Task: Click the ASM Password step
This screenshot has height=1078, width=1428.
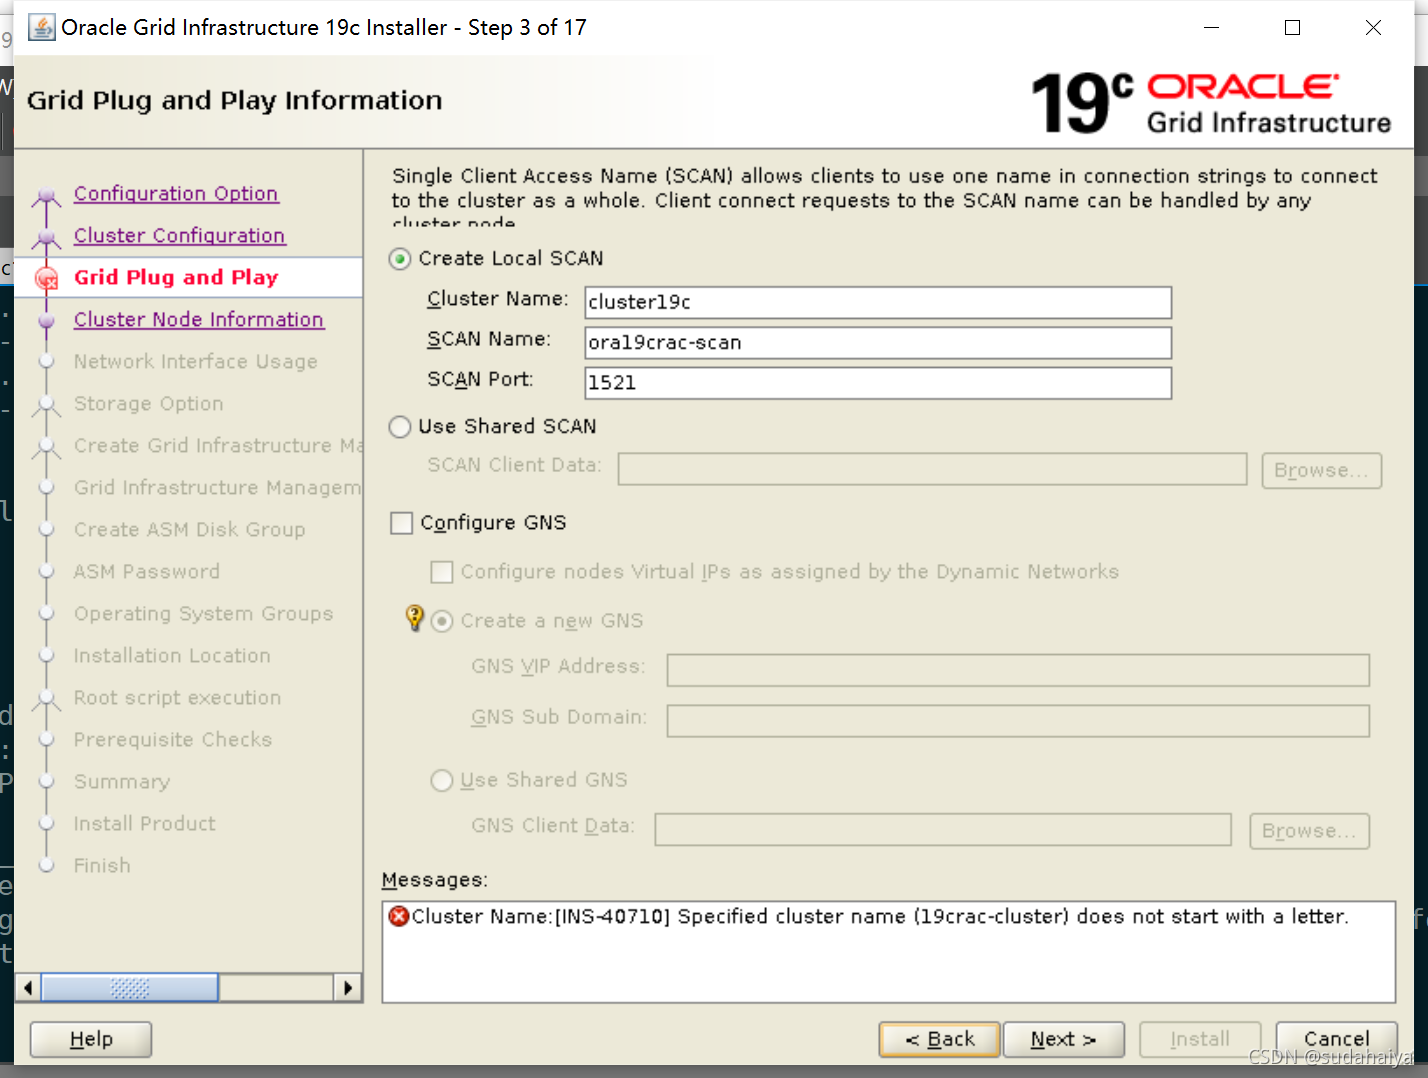Action: (x=147, y=572)
